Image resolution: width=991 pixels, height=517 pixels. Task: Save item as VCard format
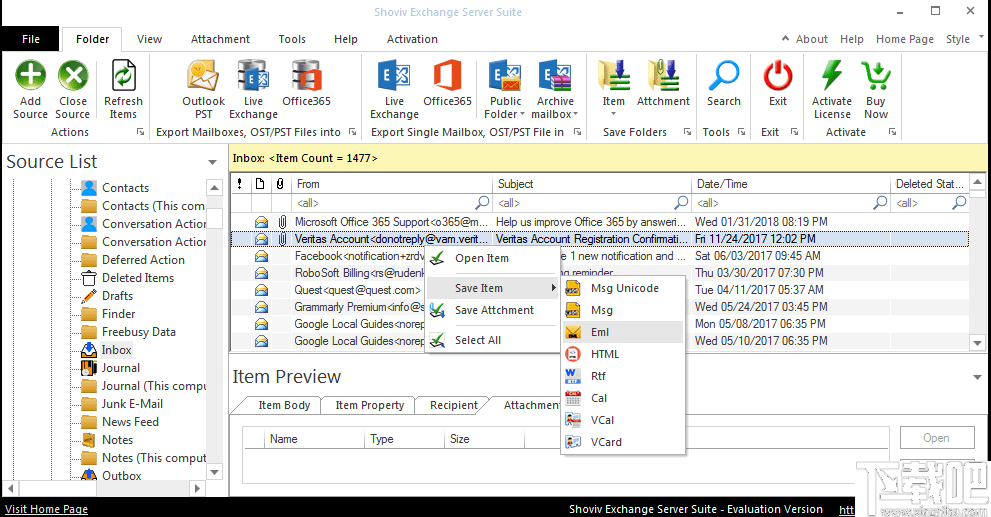coord(623,442)
